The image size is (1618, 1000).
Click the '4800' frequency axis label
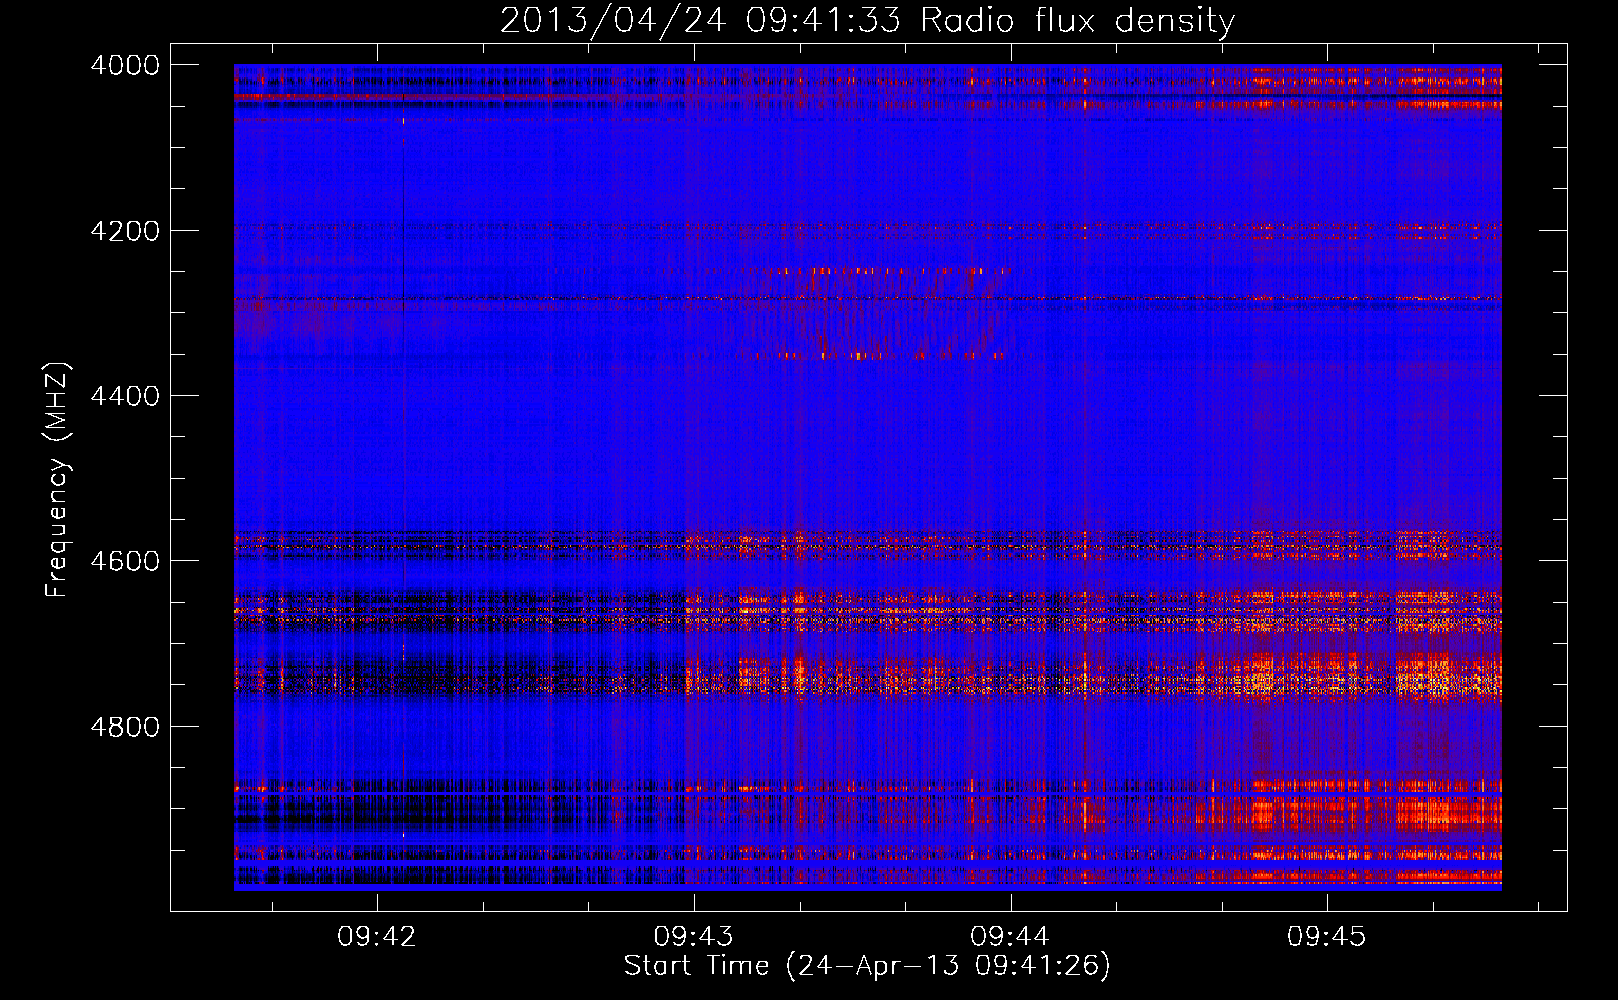pyautogui.click(x=125, y=727)
